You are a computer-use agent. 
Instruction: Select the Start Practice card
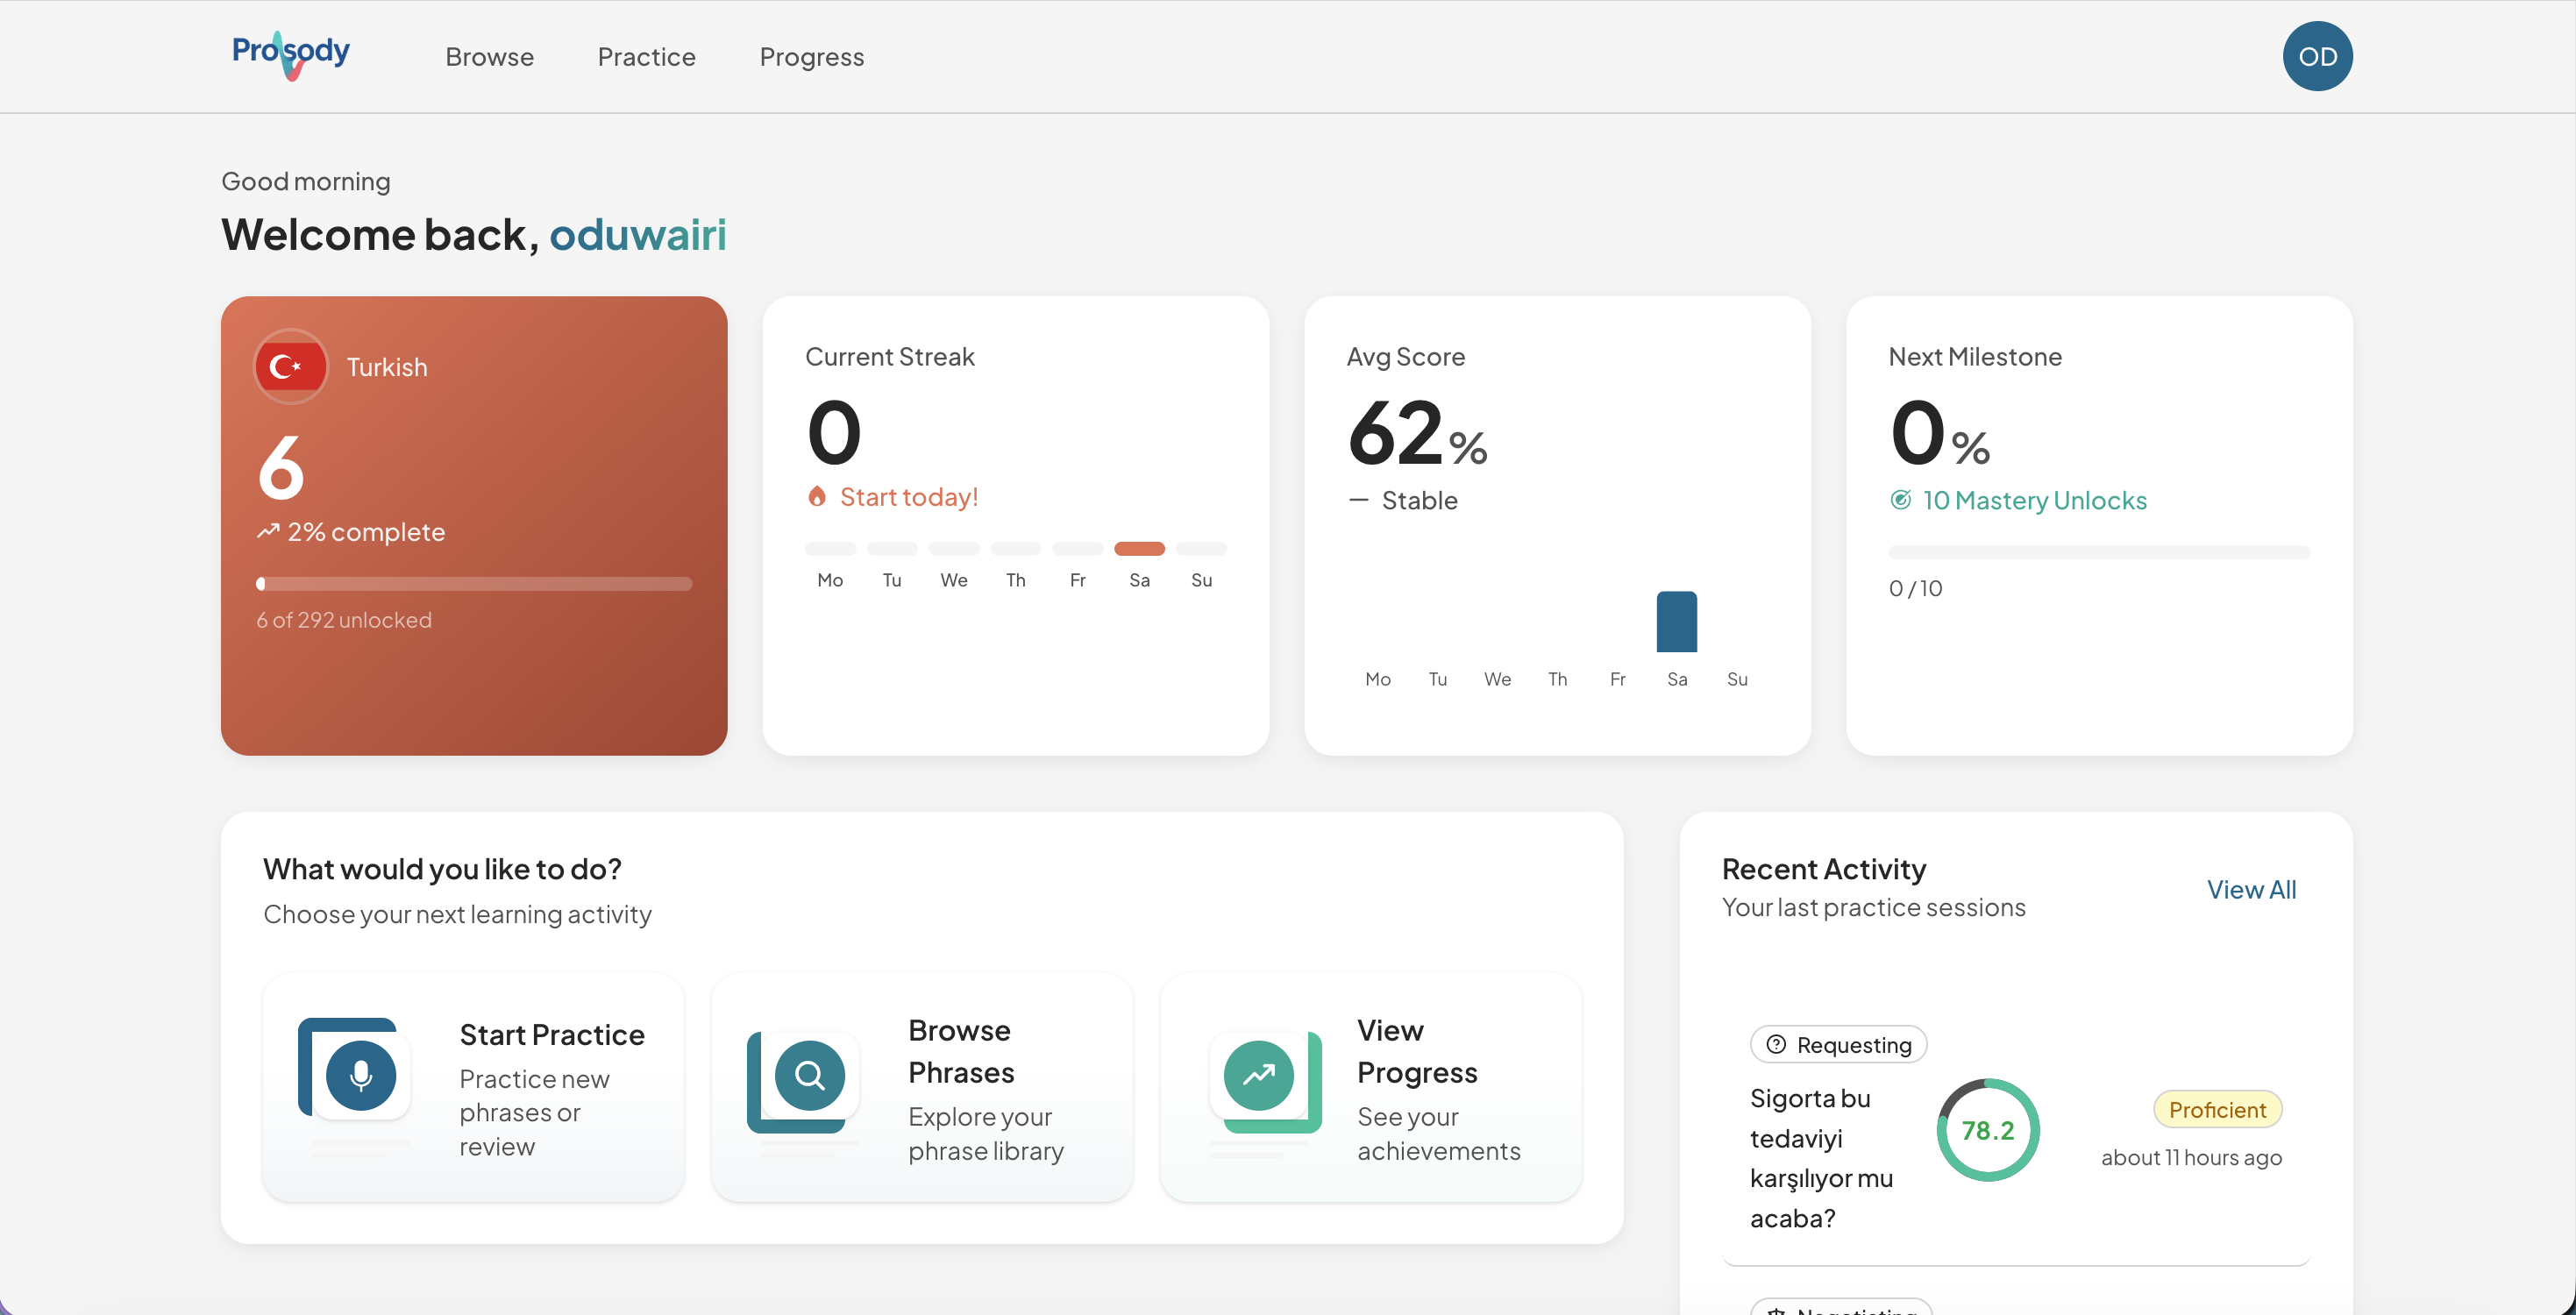[473, 1088]
